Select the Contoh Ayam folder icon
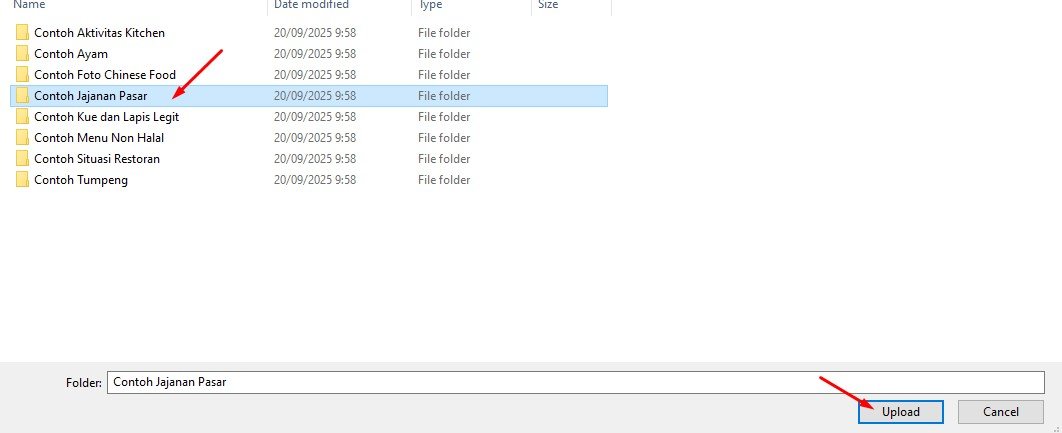Viewport: 1062px width, 433px height. click(22, 54)
